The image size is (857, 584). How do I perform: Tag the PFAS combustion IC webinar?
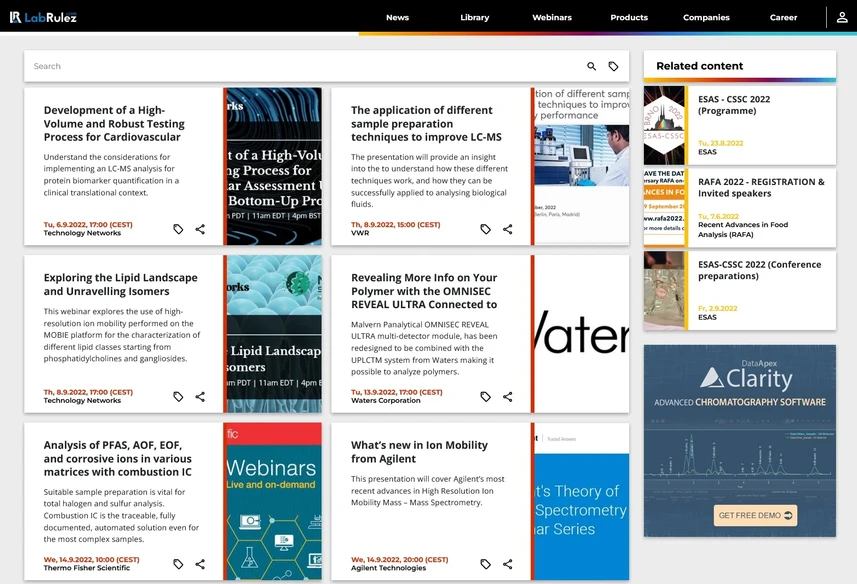[x=178, y=564]
